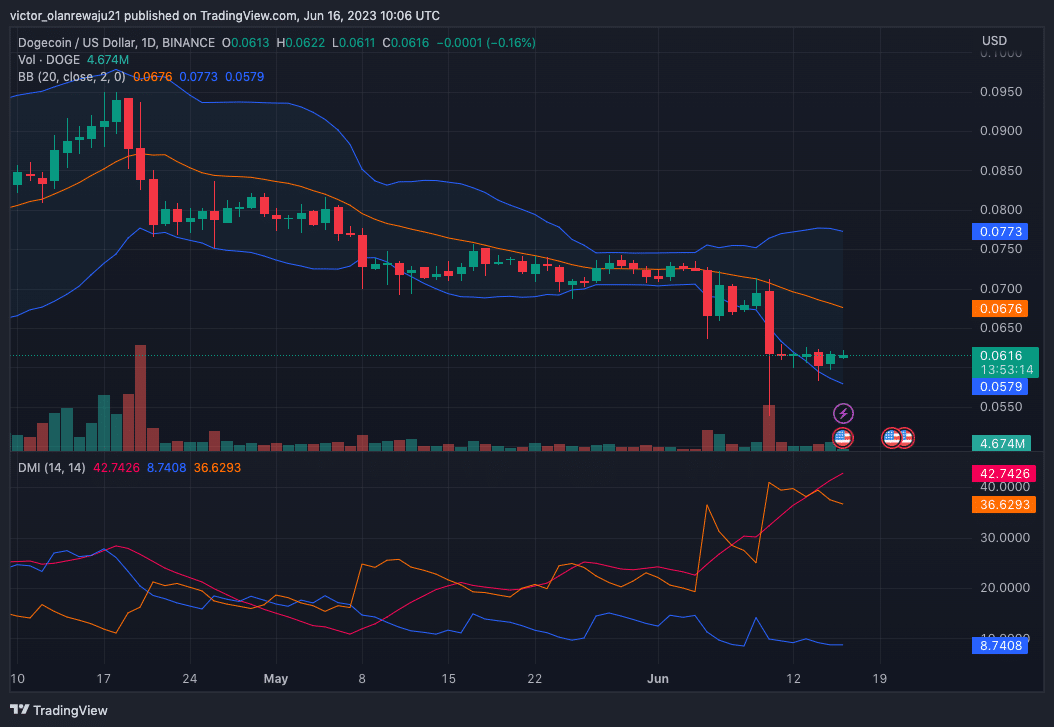Click the 22 date label on time axis
The image size is (1054, 727).
click(534, 679)
